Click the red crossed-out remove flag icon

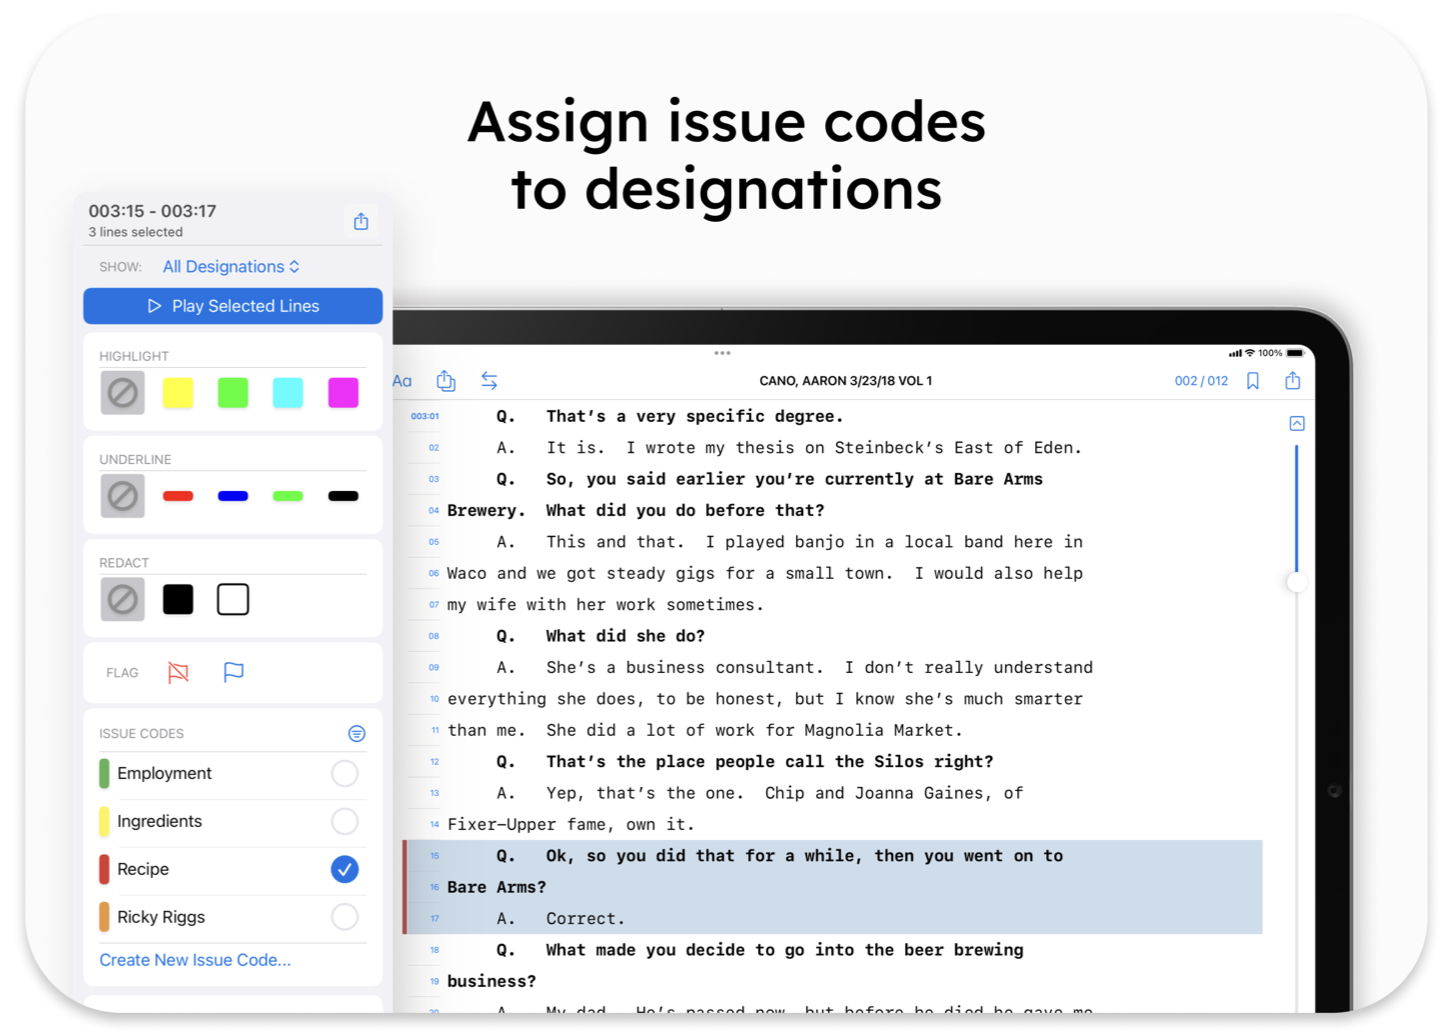pyautogui.click(x=178, y=673)
